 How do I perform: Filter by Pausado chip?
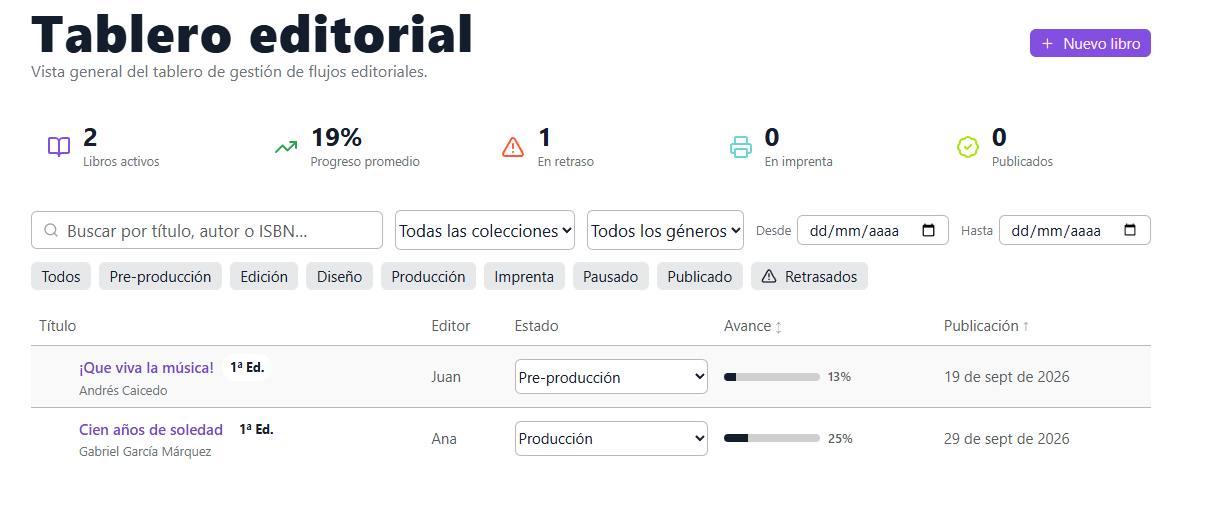pyautogui.click(x=611, y=277)
